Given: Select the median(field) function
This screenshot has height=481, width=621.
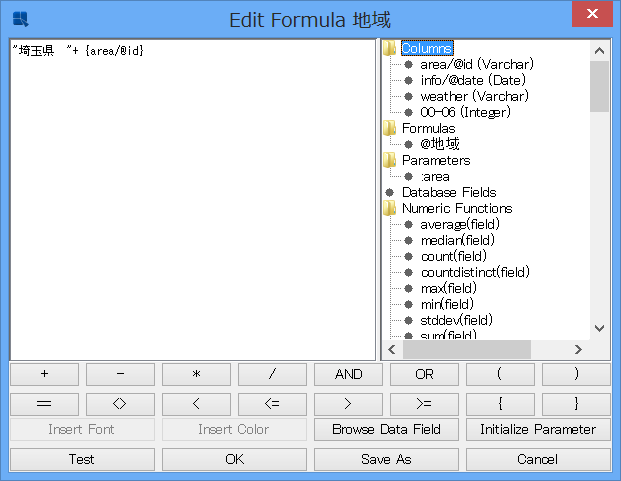Looking at the screenshot, I should 457,240.
